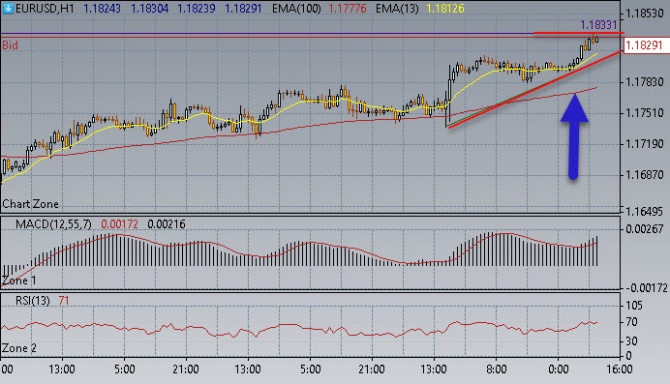Viewport: 670px width, 384px height.
Task: Click the EMA(13) value 1.18126
Action: point(445,9)
